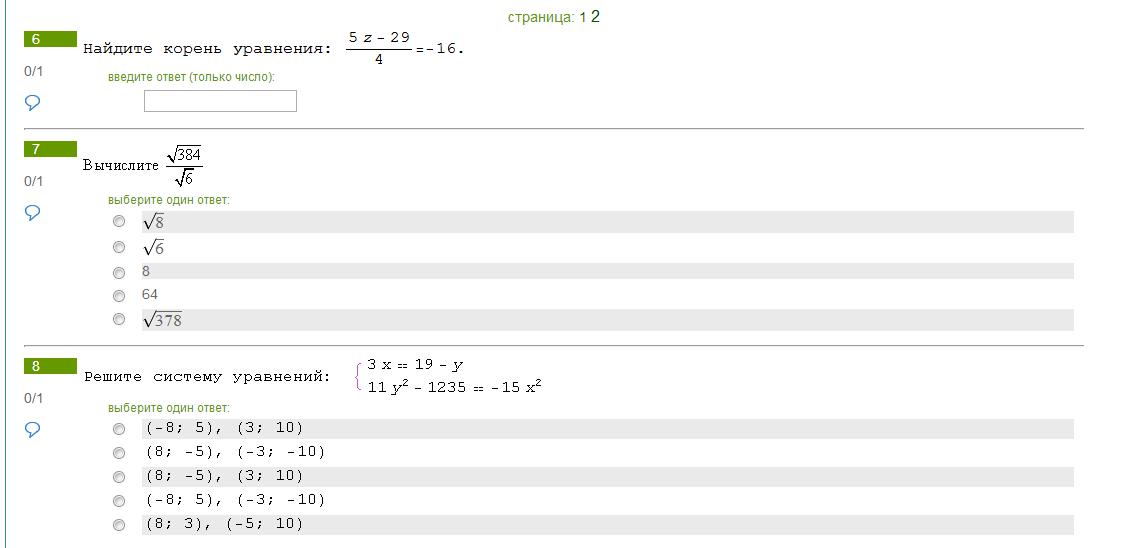The width and height of the screenshot is (1121, 548).
Task: Click comment bubble icon for question 8
Action: point(32,429)
